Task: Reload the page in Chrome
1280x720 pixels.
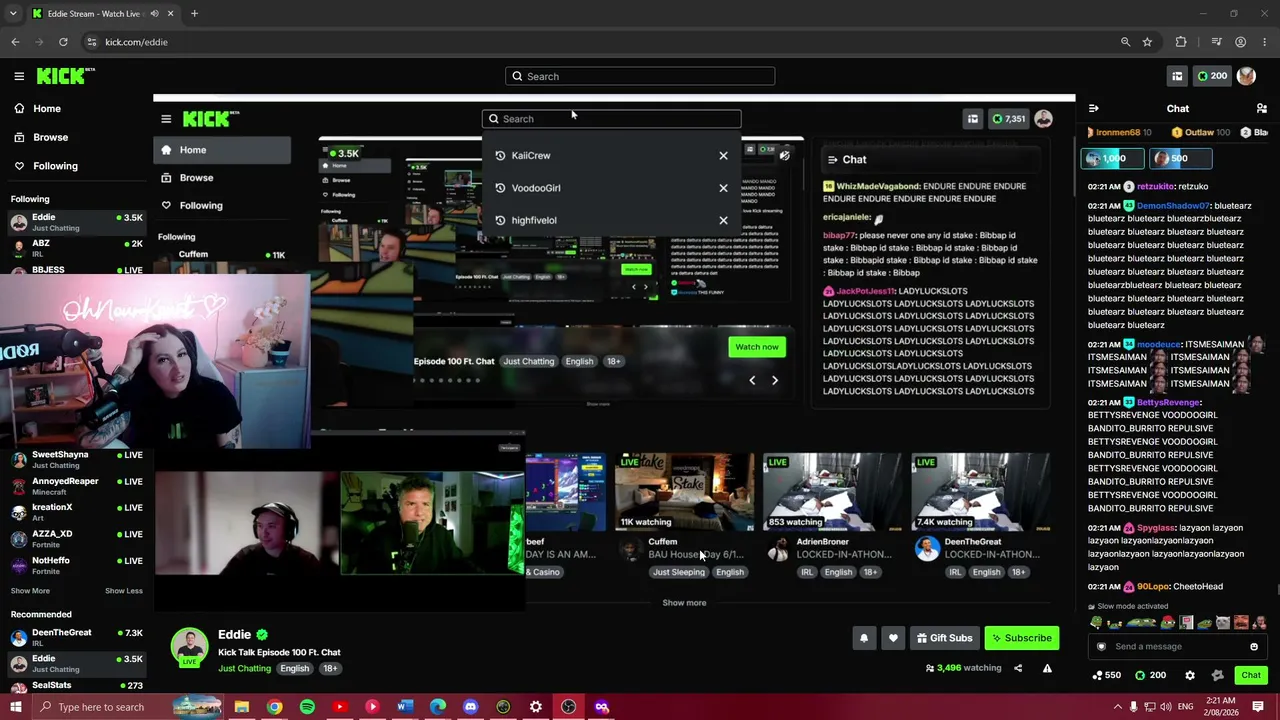Action: point(63,42)
